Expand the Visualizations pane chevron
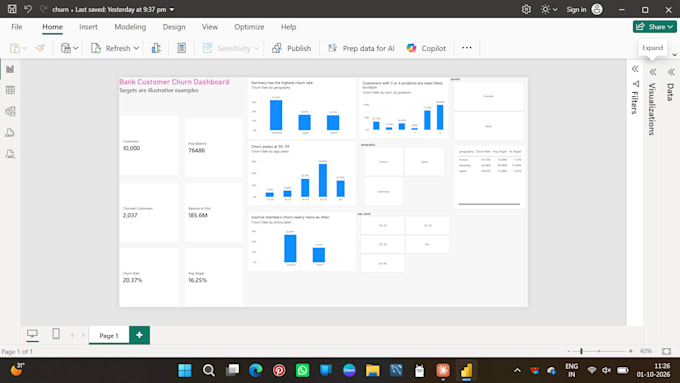680x383 pixels. tap(653, 72)
